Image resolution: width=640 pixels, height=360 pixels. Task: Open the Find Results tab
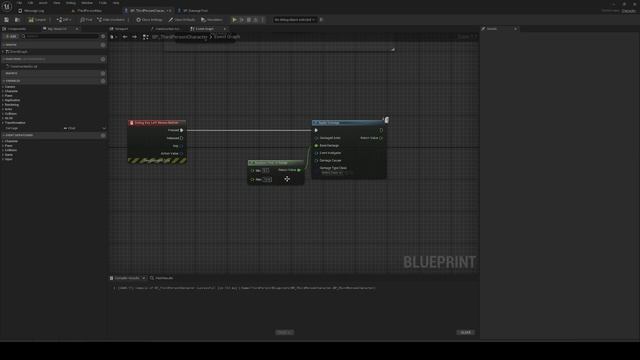pyautogui.click(x=162, y=278)
